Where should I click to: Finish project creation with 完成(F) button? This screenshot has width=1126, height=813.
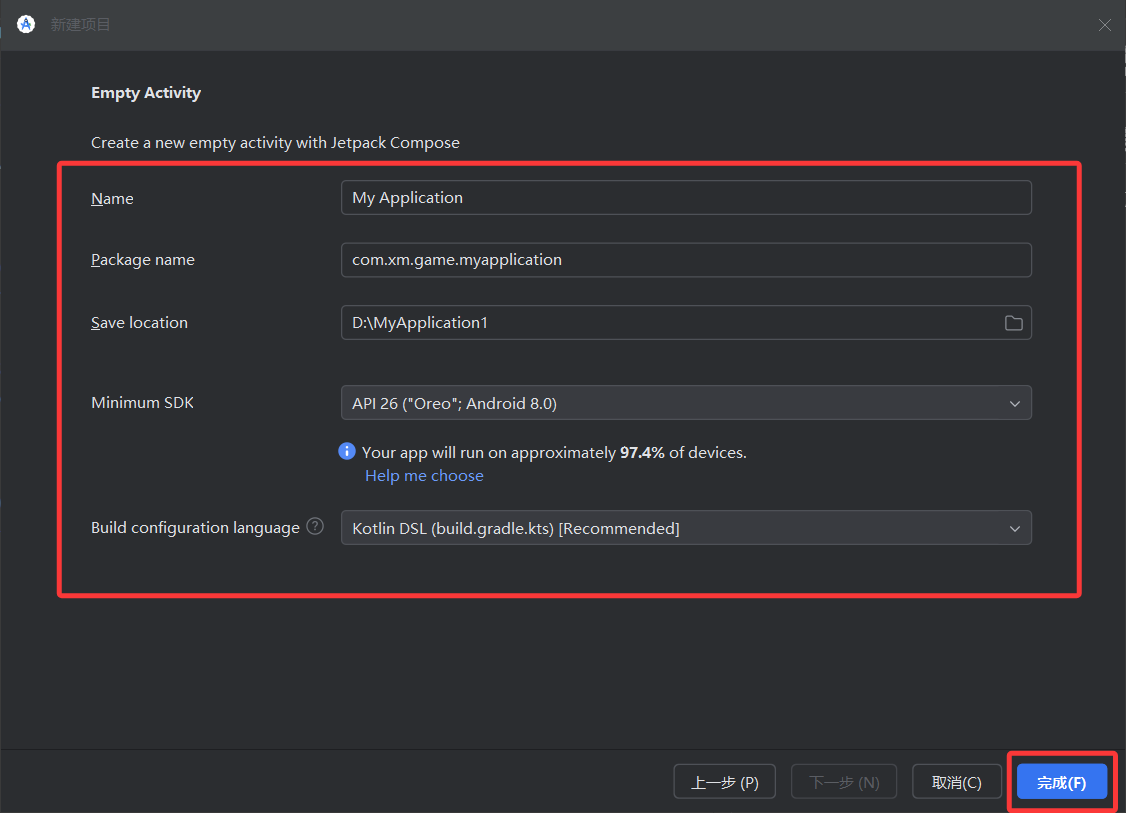click(1061, 782)
